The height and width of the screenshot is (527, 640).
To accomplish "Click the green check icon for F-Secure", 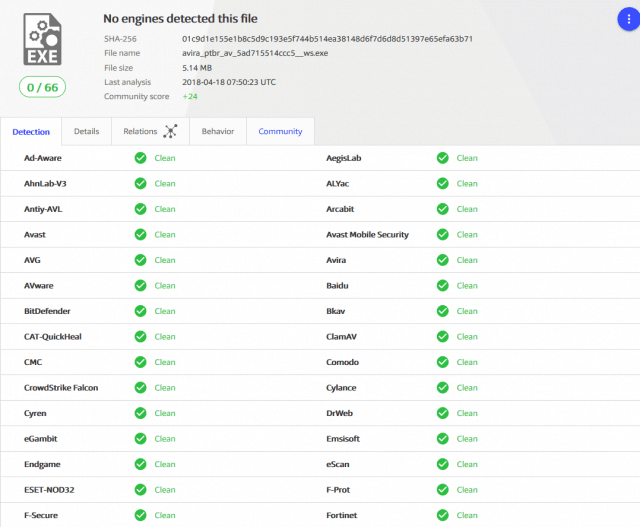I will coord(140,515).
